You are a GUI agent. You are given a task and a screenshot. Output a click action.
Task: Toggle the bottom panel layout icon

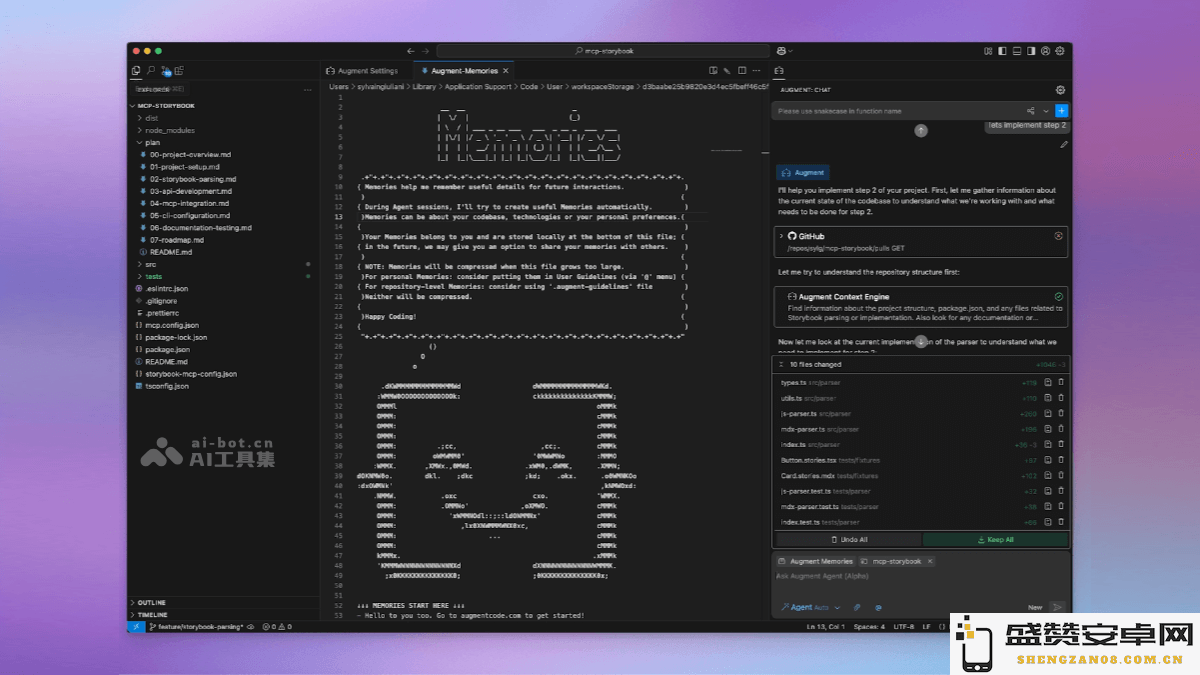[1016, 51]
